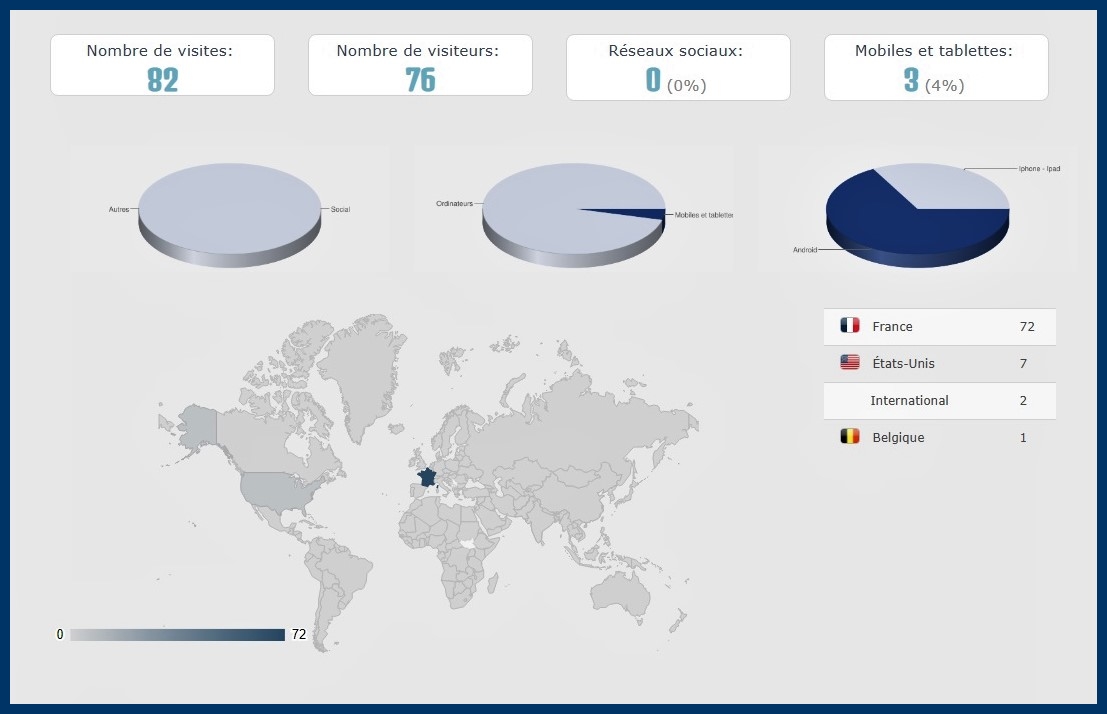1107x714 pixels.
Task: Open the Nombre de visites card
Action: (x=162, y=65)
